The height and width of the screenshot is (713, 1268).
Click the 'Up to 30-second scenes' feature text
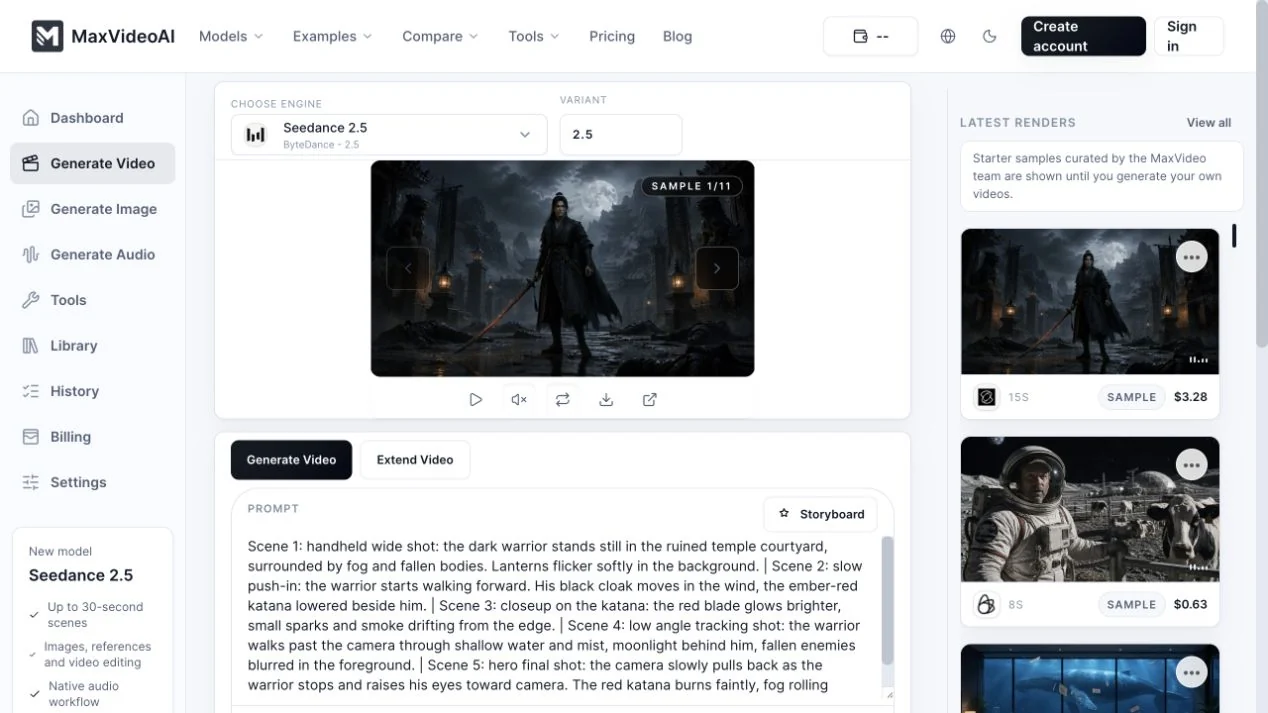[95, 615]
